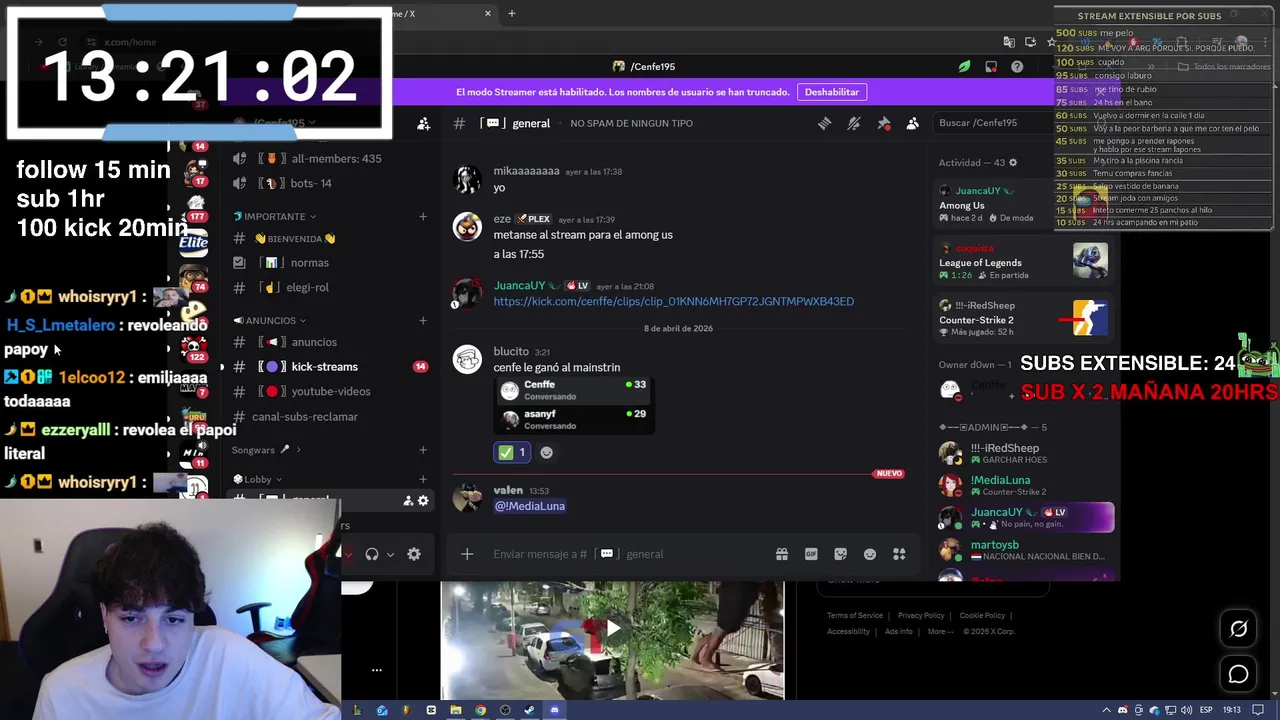
Task: Open the Threads icon in channel header
Action: [x=824, y=123]
